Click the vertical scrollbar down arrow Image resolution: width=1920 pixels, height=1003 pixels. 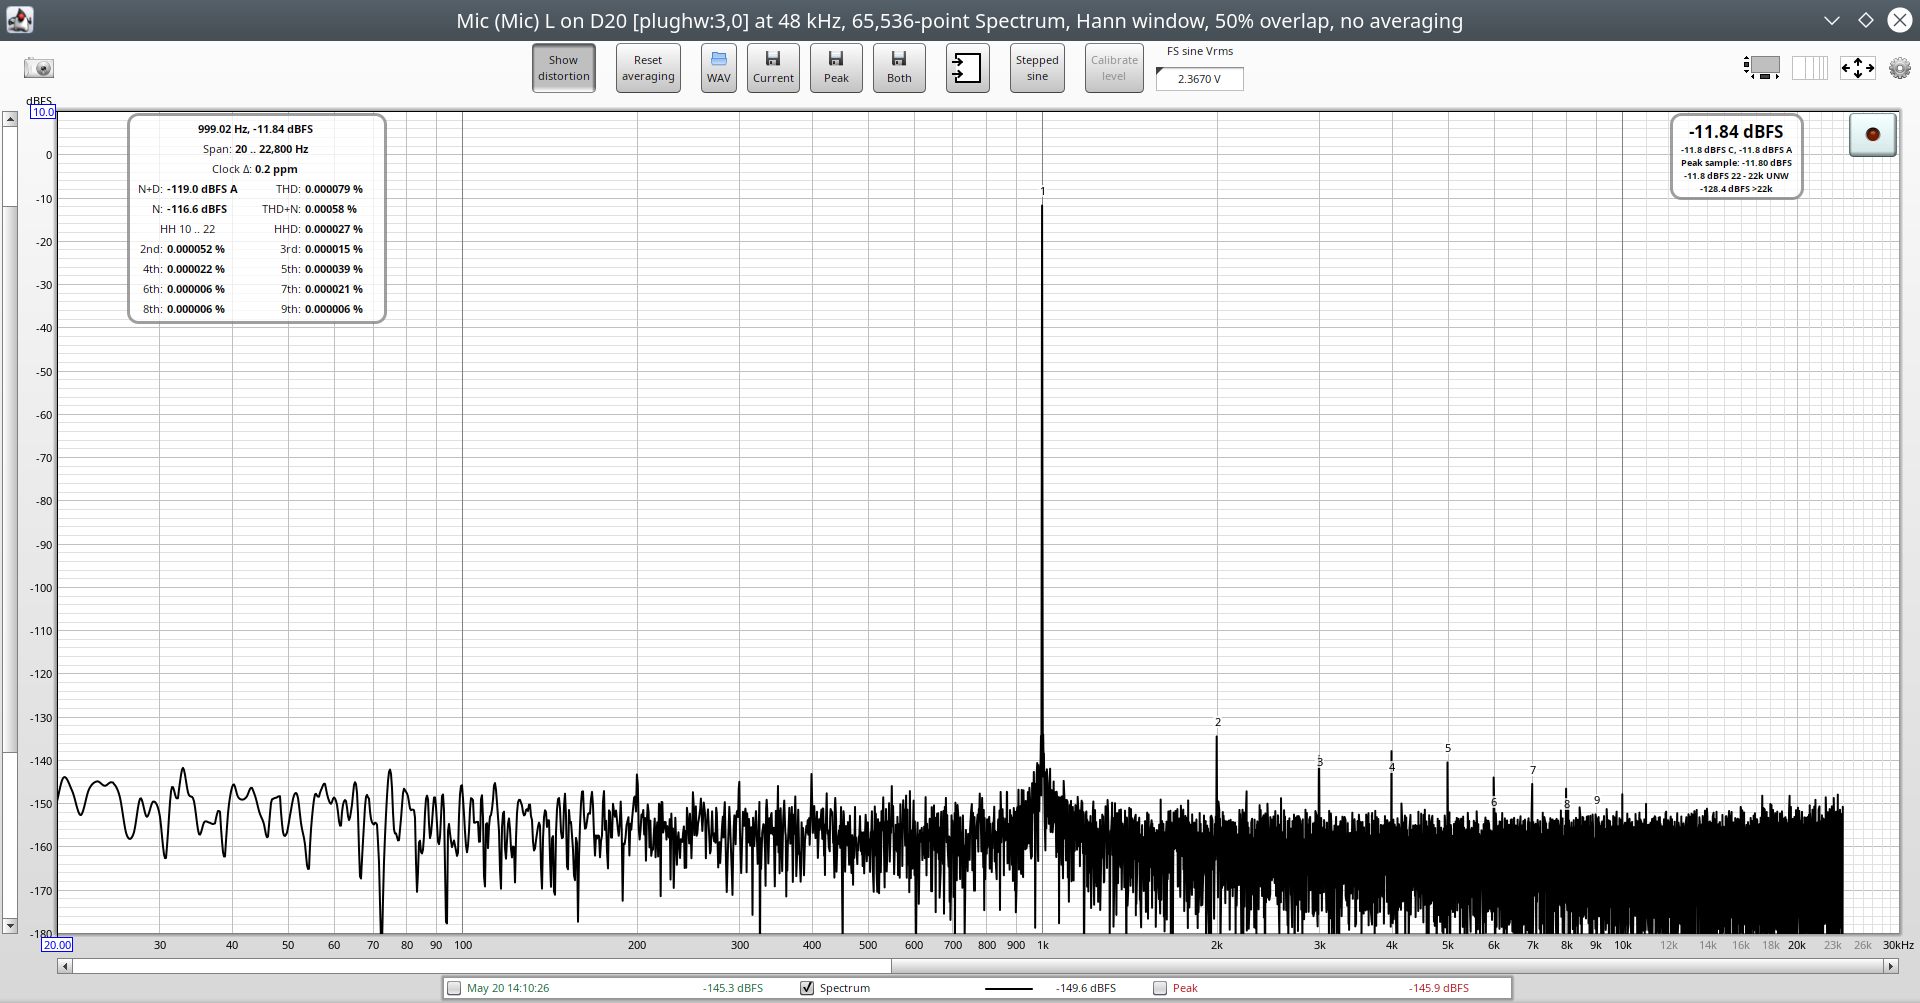coord(10,926)
